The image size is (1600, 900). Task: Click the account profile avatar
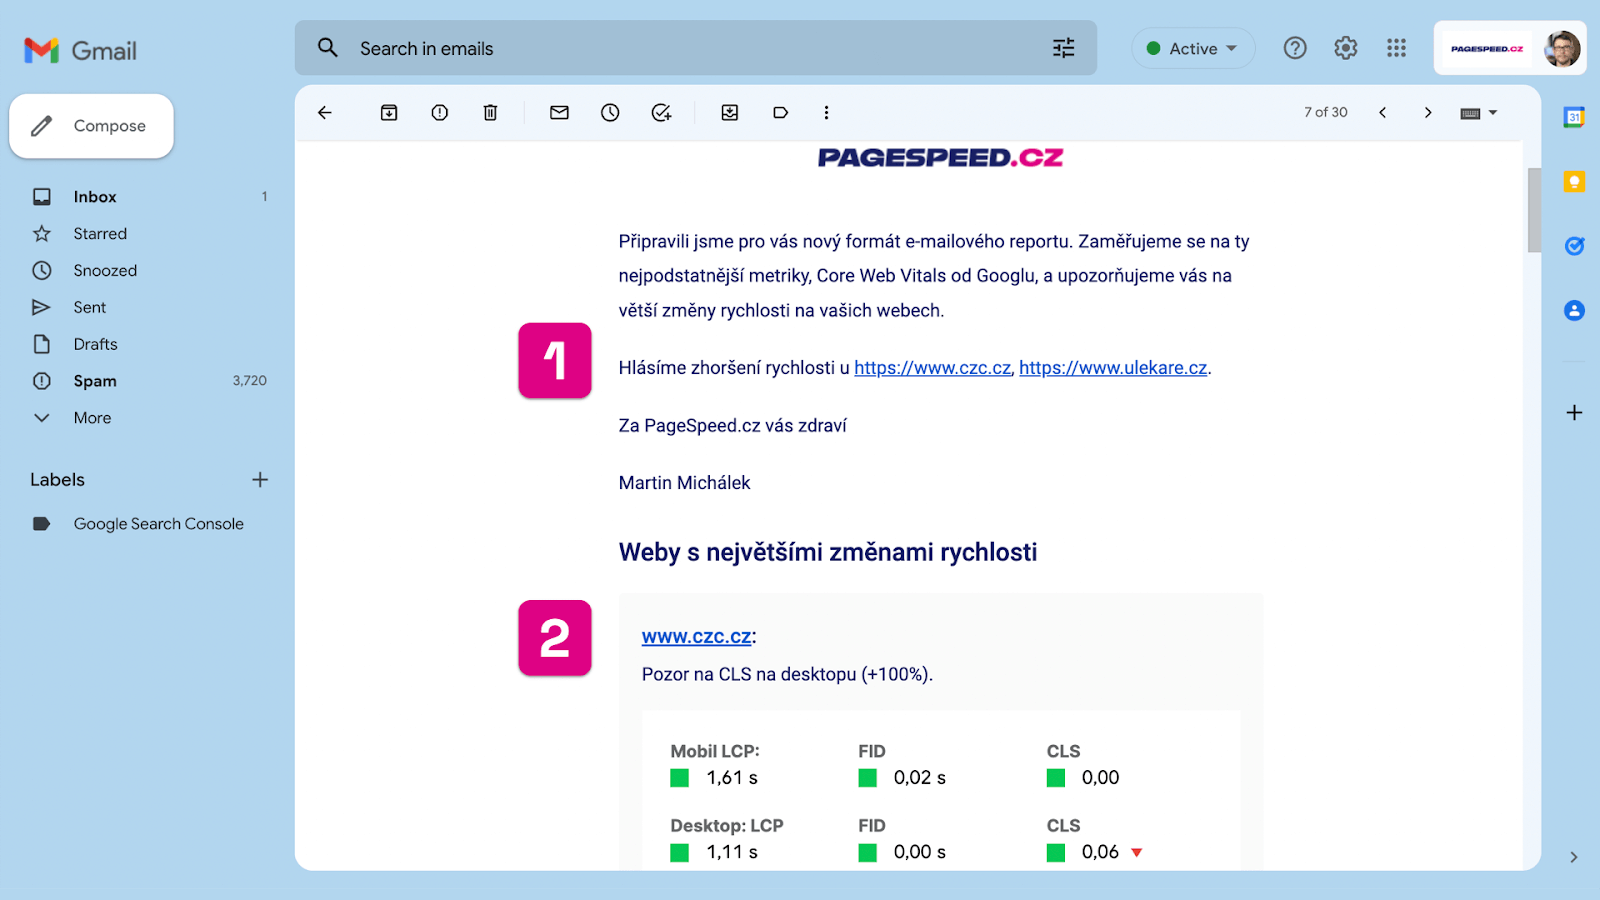point(1562,48)
